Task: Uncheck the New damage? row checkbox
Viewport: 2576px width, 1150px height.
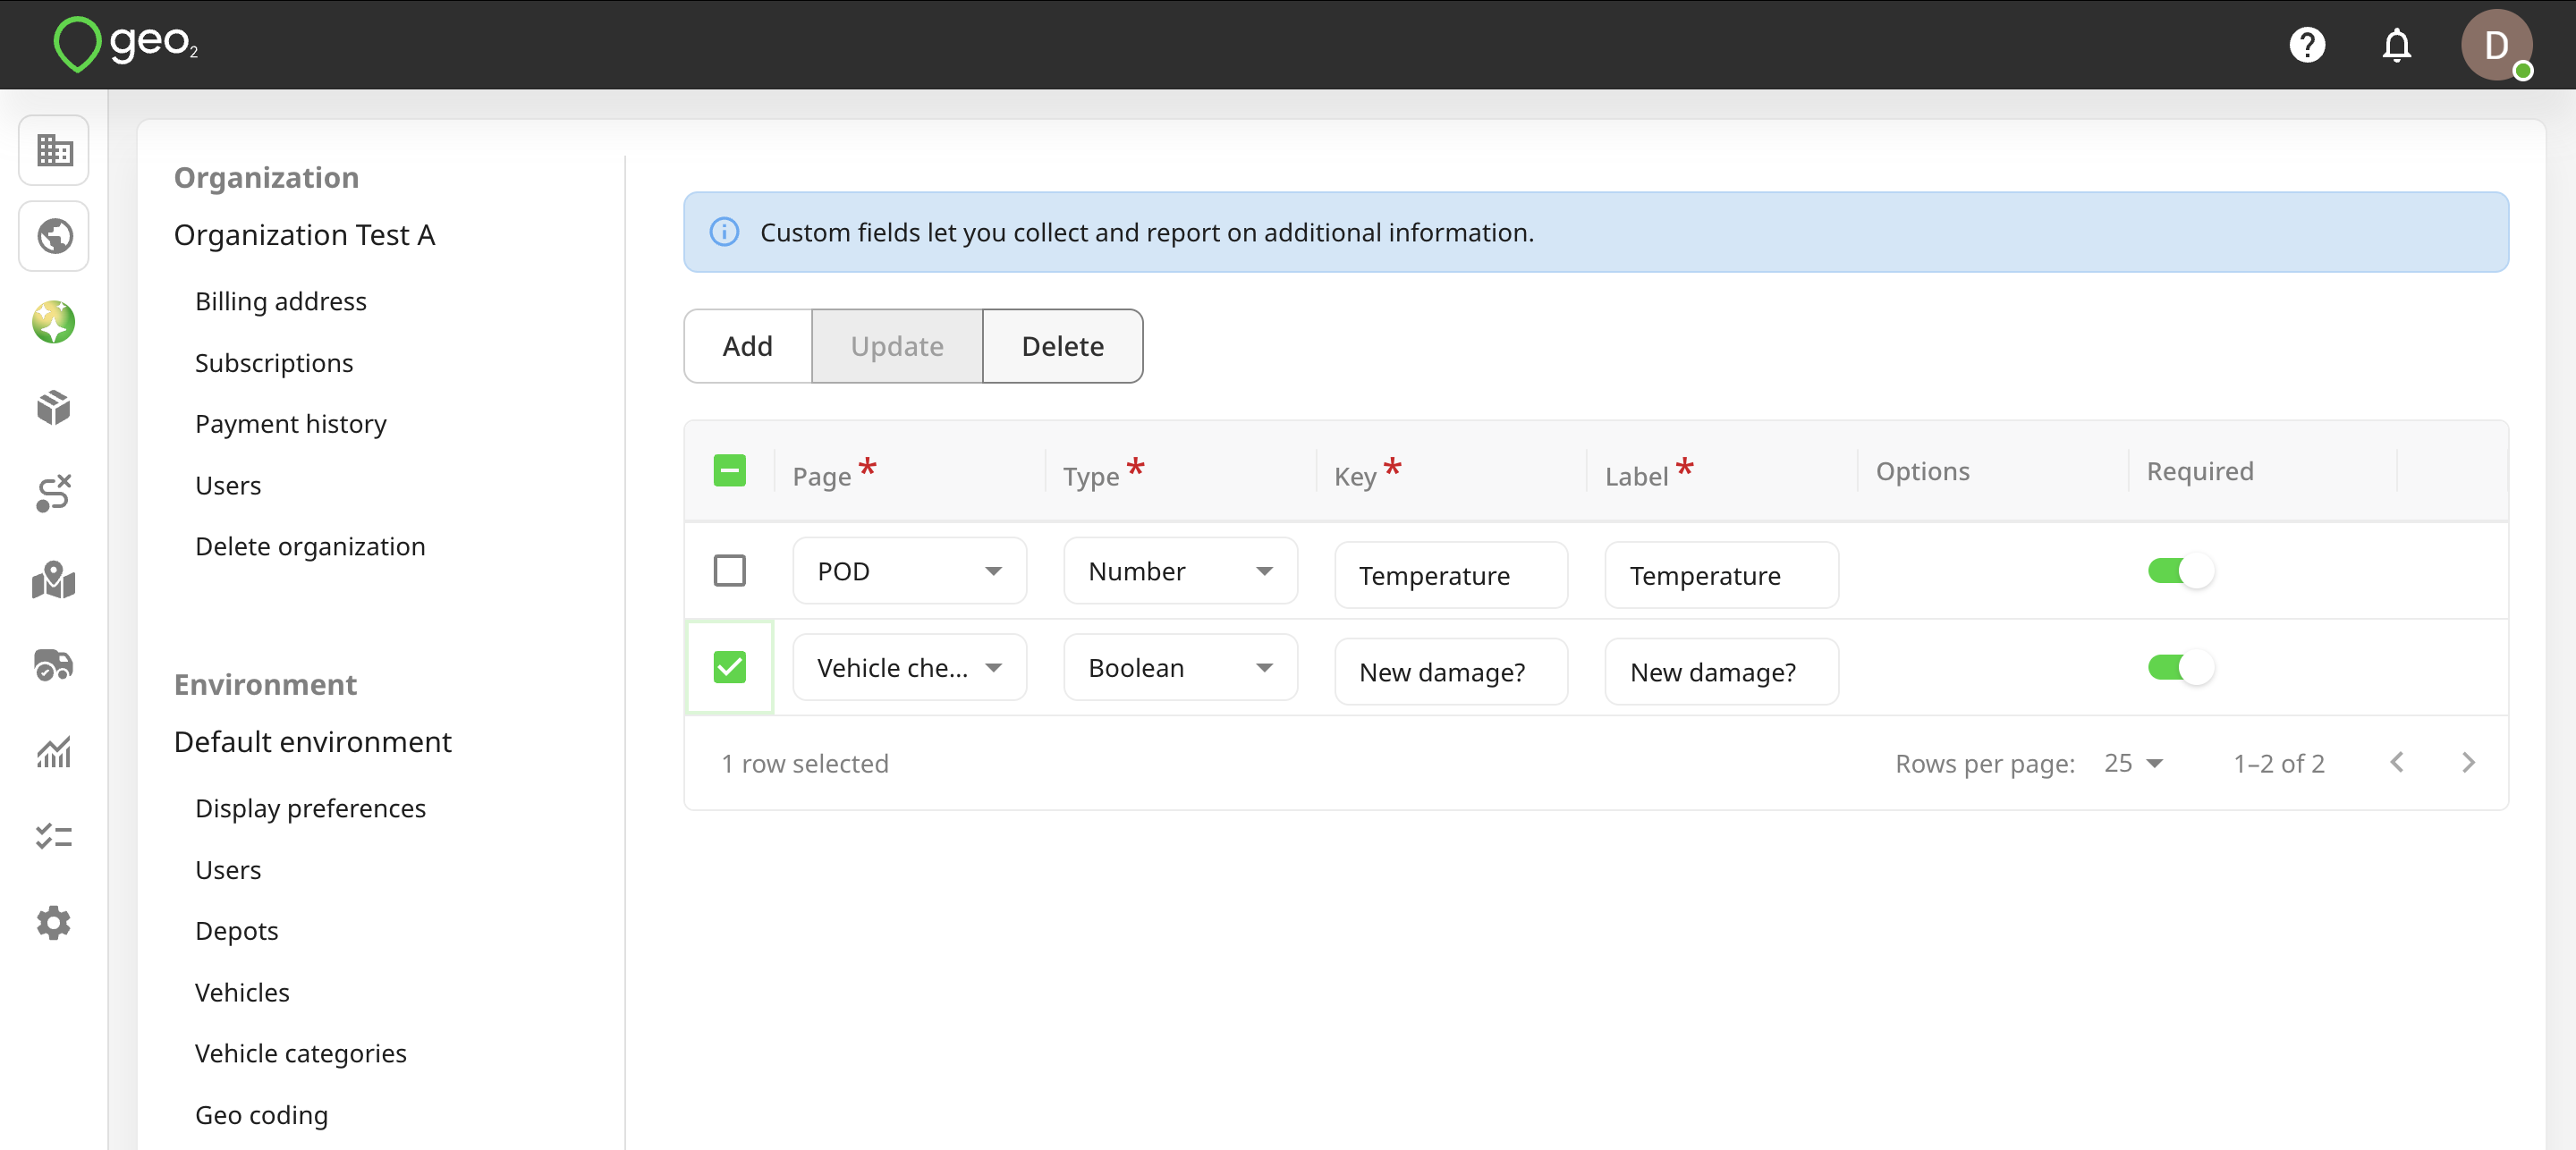Action: pos(730,667)
